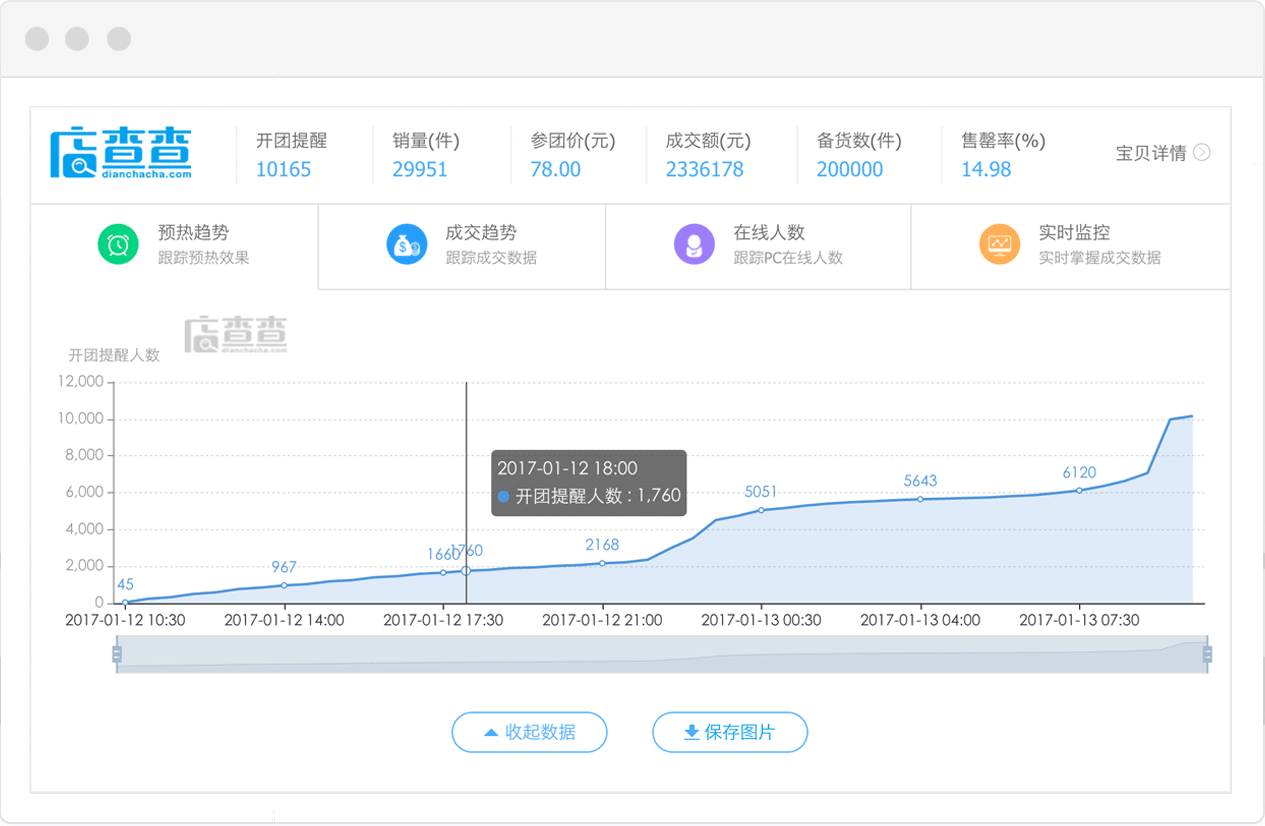Save chart with 保存图片 button
Screen dimensions: 1265x826
730,732
